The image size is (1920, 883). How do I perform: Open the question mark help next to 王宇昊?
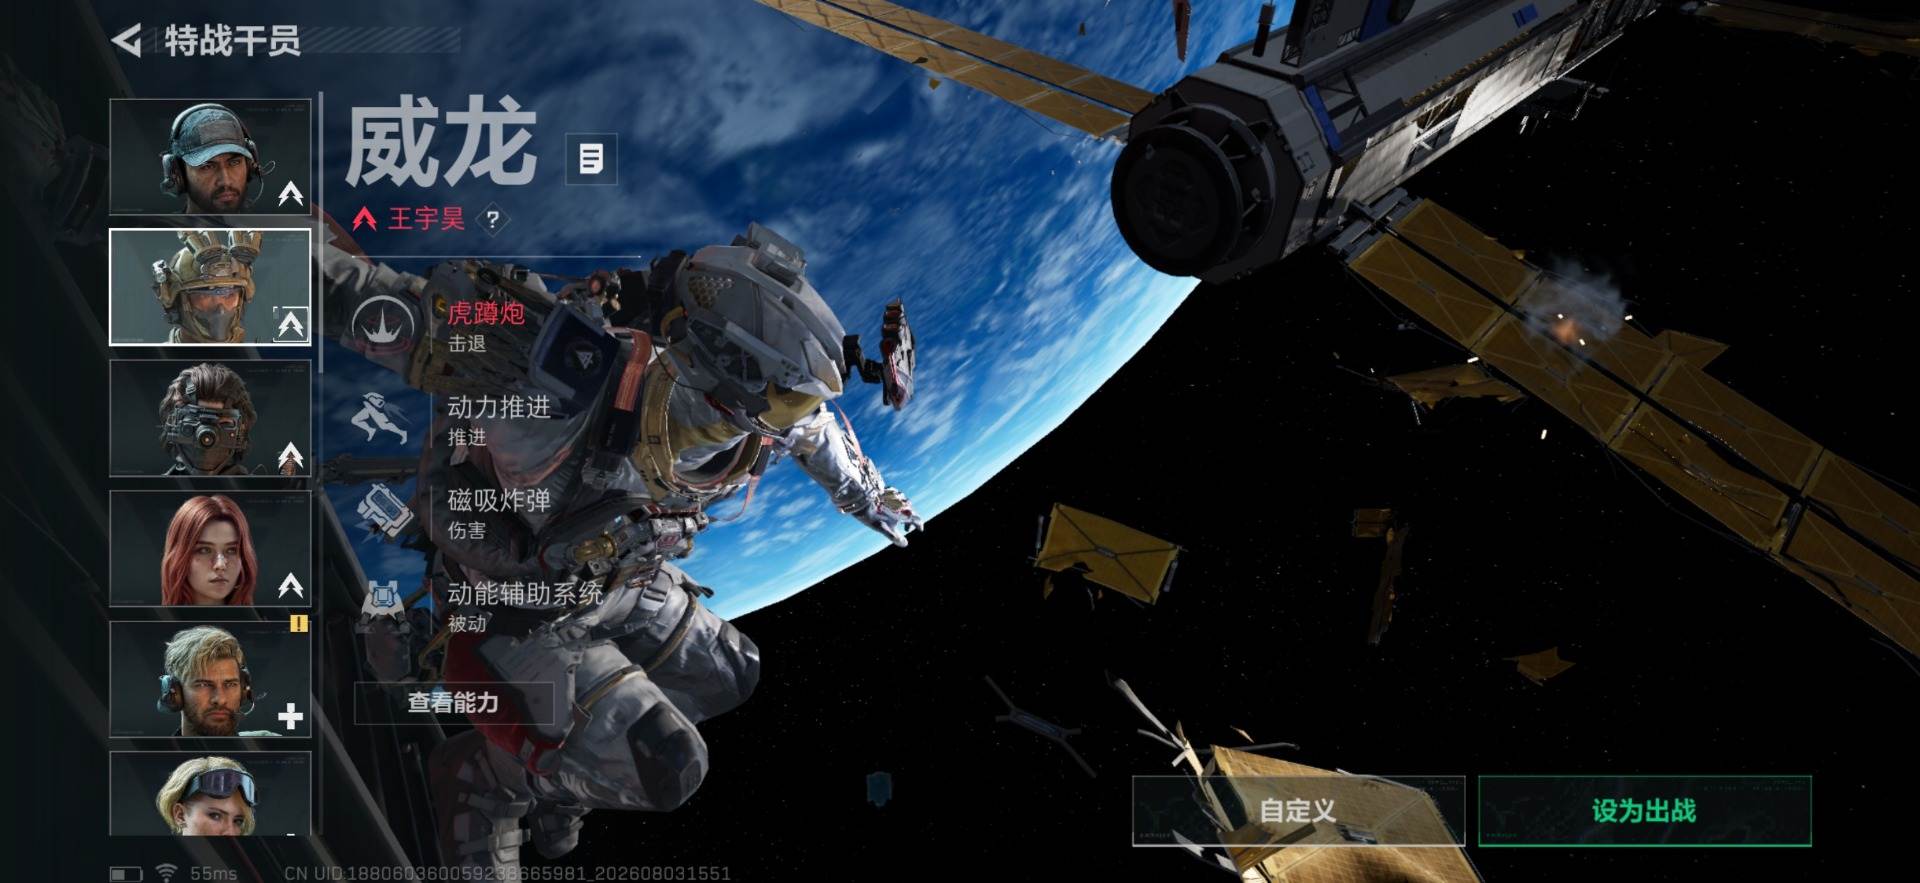[492, 219]
